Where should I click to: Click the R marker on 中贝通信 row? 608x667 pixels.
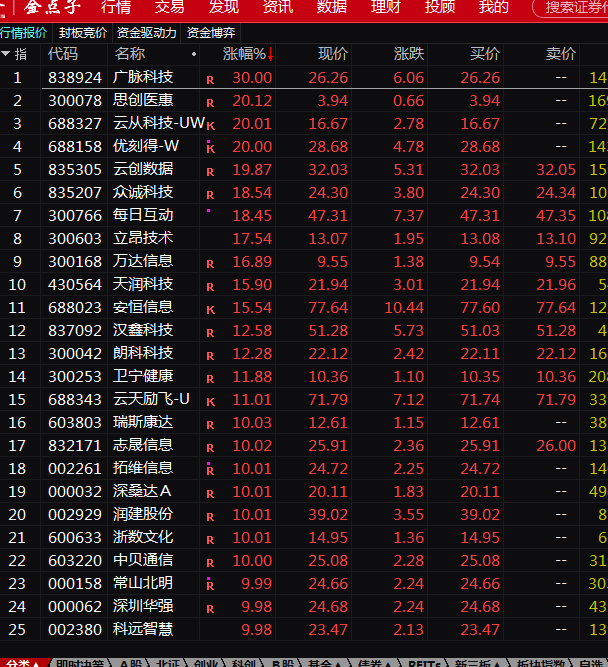[x=210, y=562]
